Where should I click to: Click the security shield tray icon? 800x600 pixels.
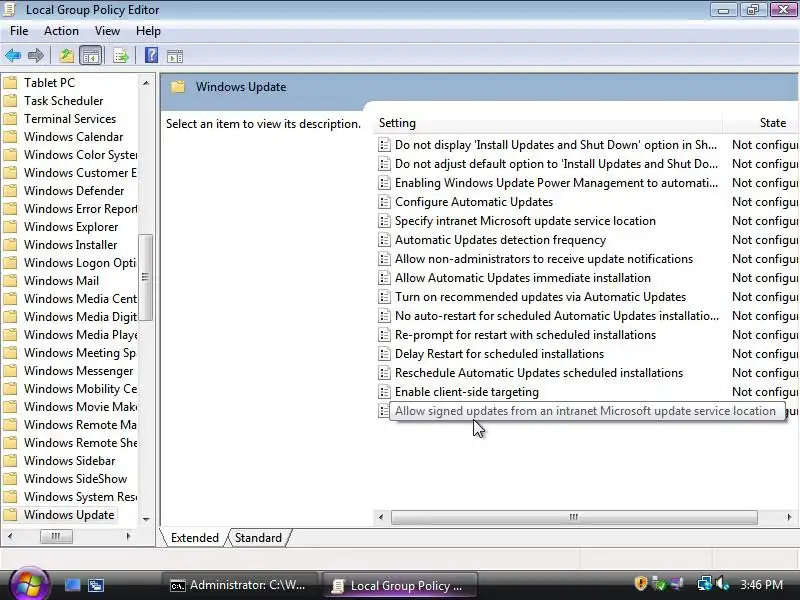tap(641, 584)
